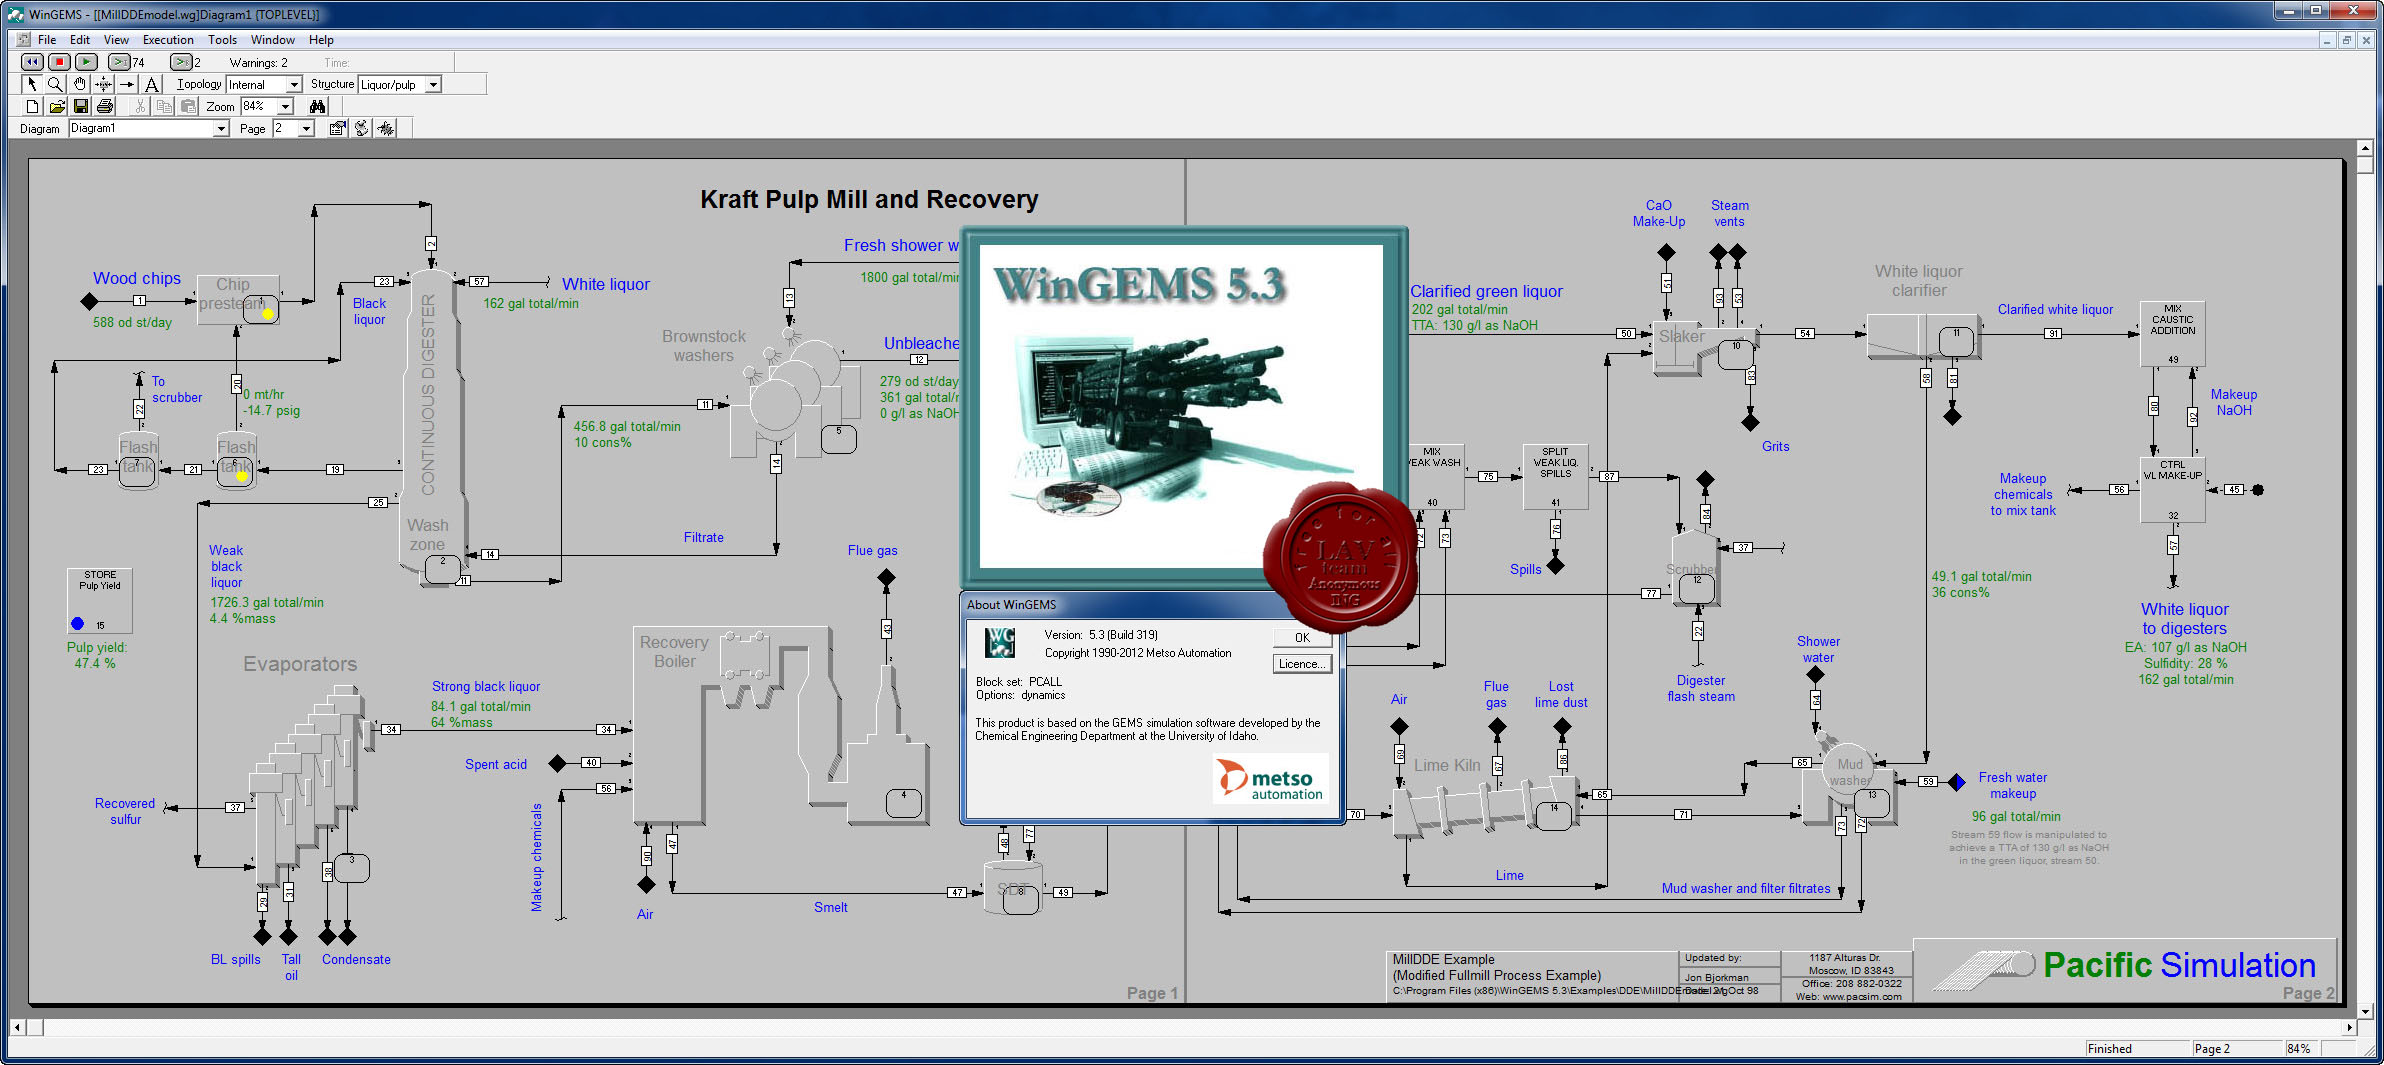Click the Chip presteam block
2384x1065 pixels.
238,299
